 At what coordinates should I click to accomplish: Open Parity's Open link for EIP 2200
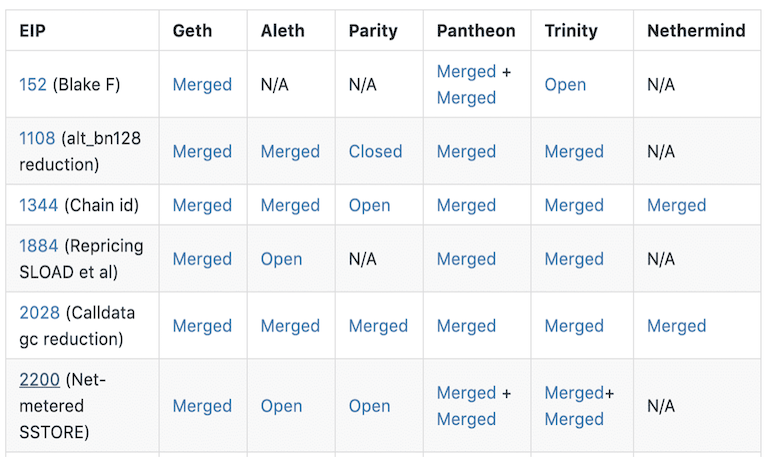point(369,406)
